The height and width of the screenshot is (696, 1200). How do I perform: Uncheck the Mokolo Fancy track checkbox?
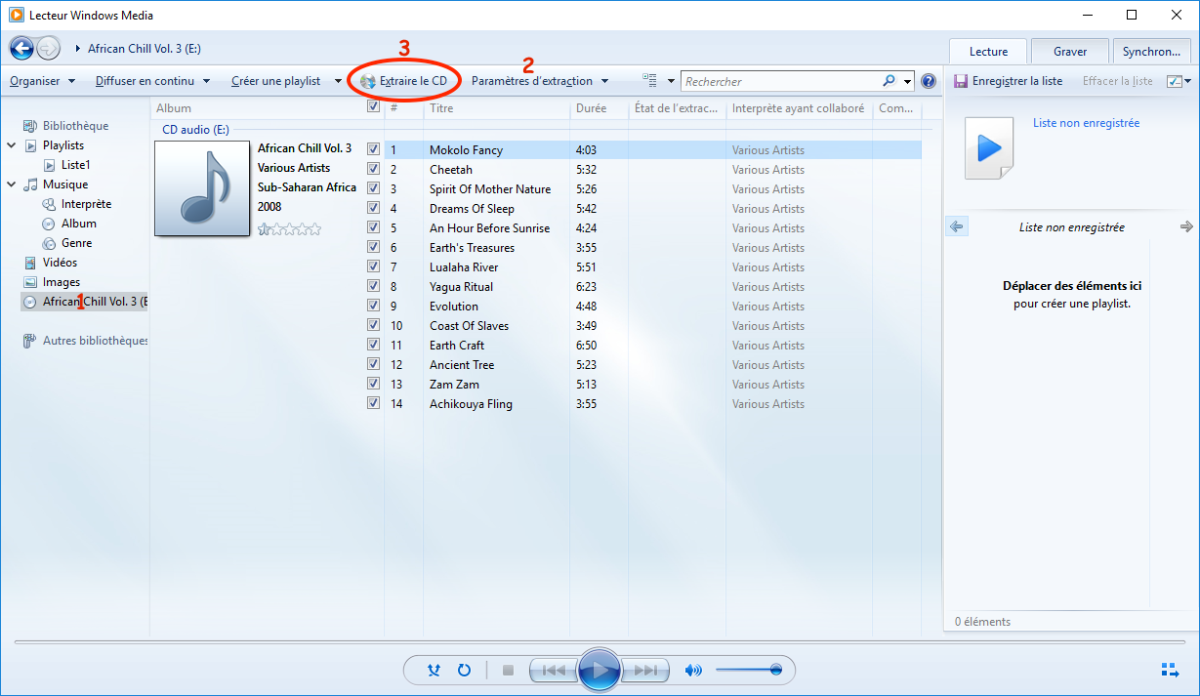coord(373,149)
